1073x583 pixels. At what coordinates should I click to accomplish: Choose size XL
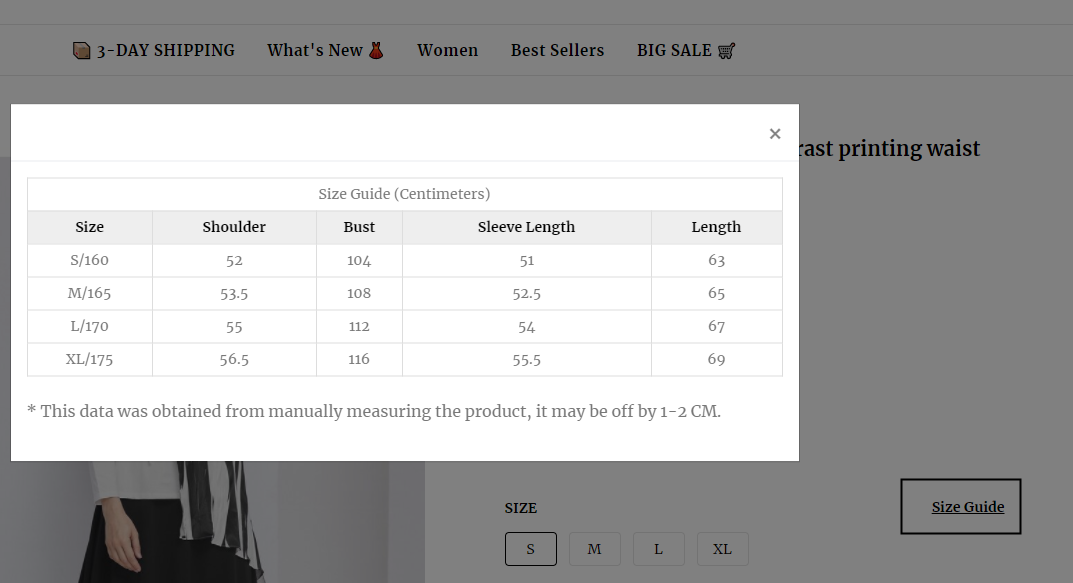pyautogui.click(x=723, y=549)
